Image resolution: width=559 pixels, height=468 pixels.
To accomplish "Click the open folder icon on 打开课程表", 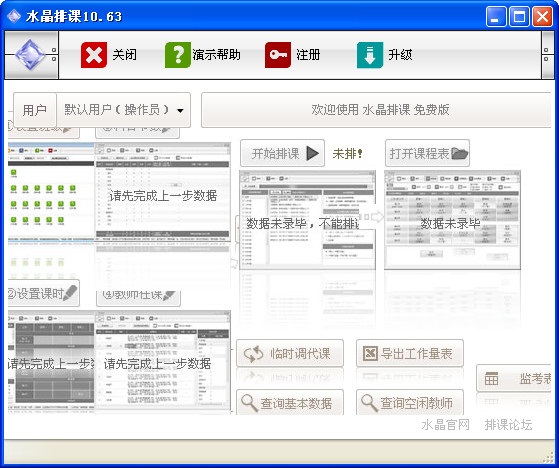I will coord(459,153).
